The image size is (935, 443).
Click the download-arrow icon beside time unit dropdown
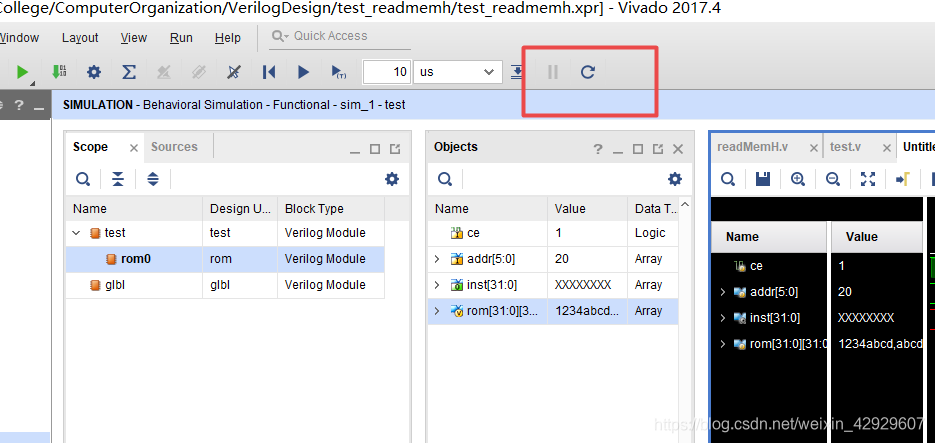(x=517, y=72)
